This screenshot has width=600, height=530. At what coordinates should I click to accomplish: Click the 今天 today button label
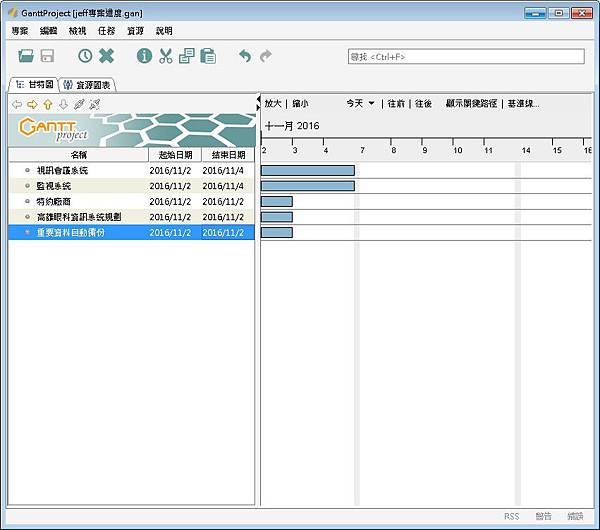point(355,103)
